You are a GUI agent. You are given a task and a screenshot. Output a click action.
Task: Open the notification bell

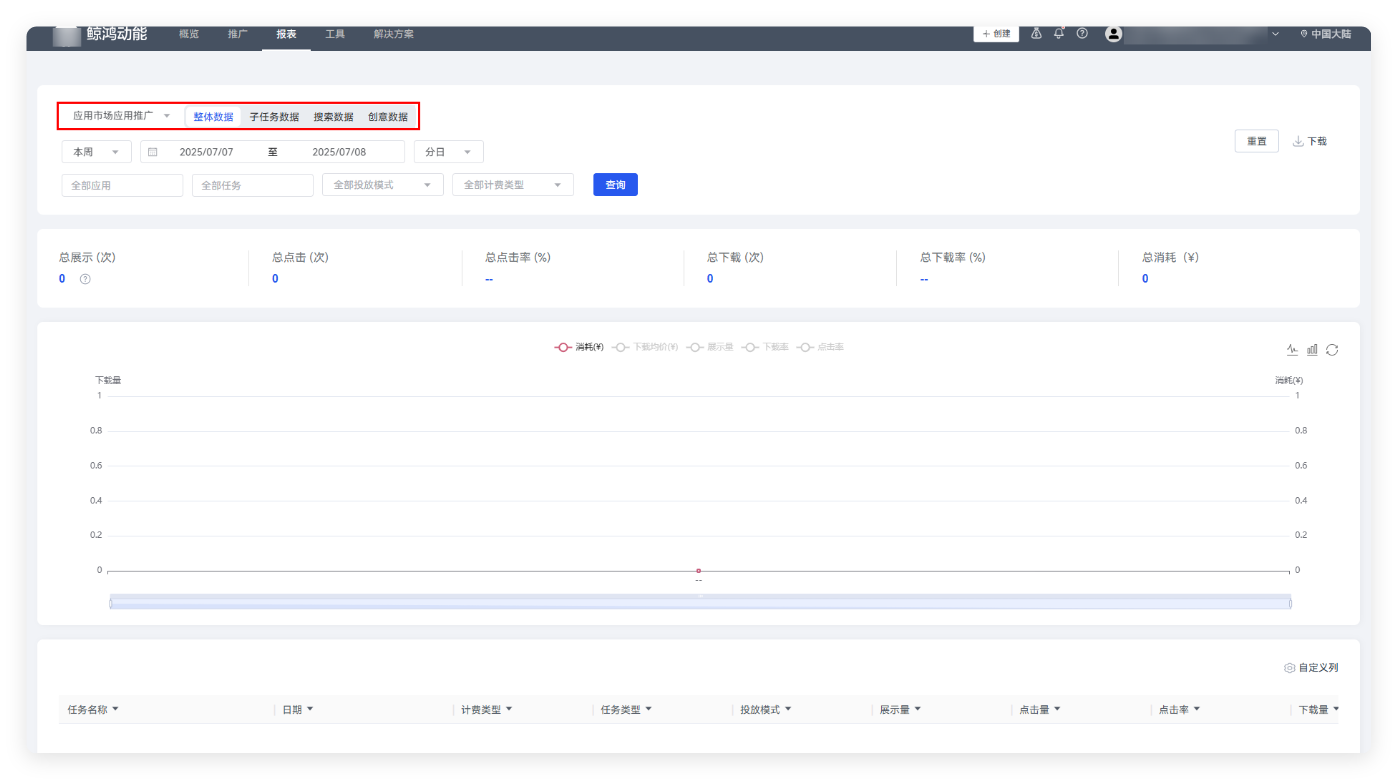(x=1059, y=33)
